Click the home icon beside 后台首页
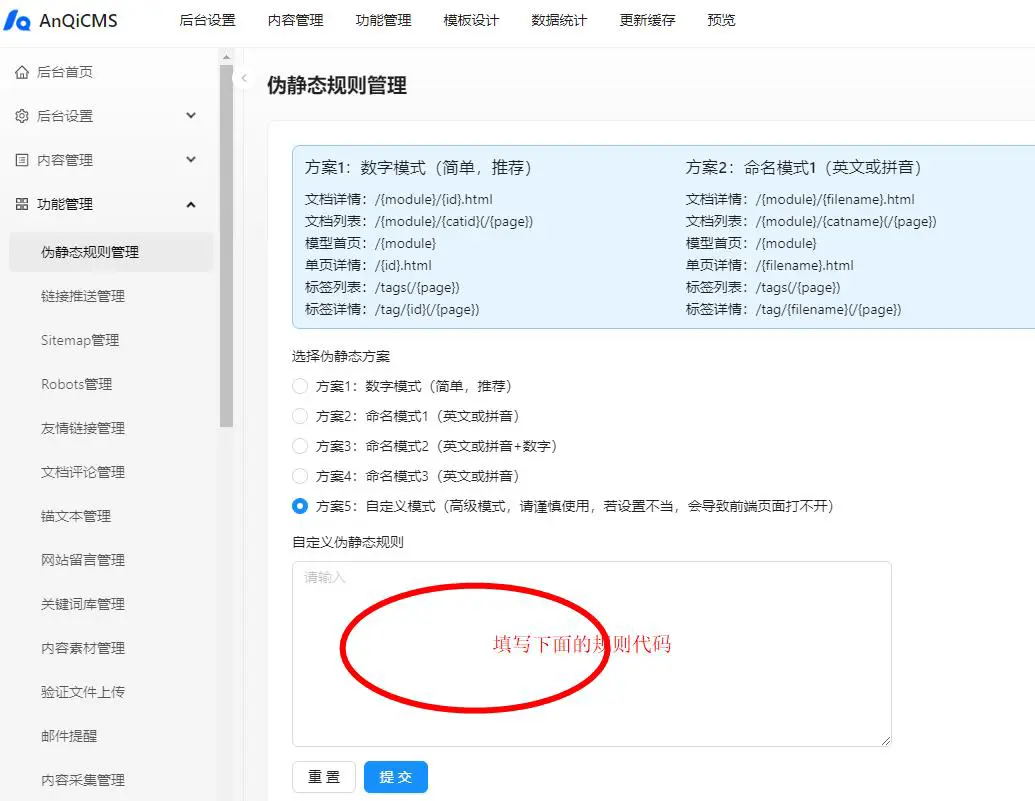This screenshot has height=801, width=1035. [22, 72]
